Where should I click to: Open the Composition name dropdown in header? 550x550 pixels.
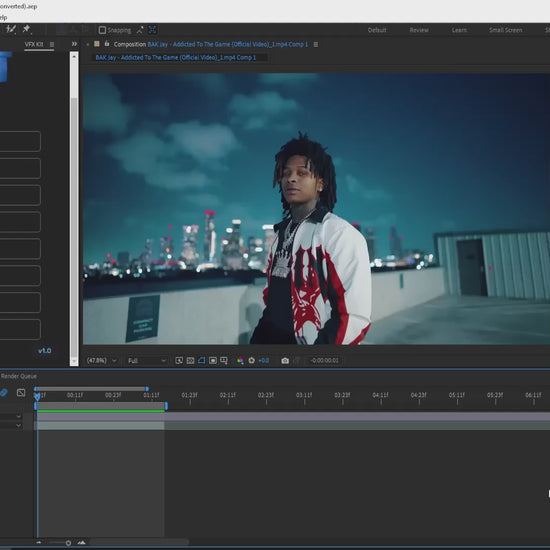(228, 45)
